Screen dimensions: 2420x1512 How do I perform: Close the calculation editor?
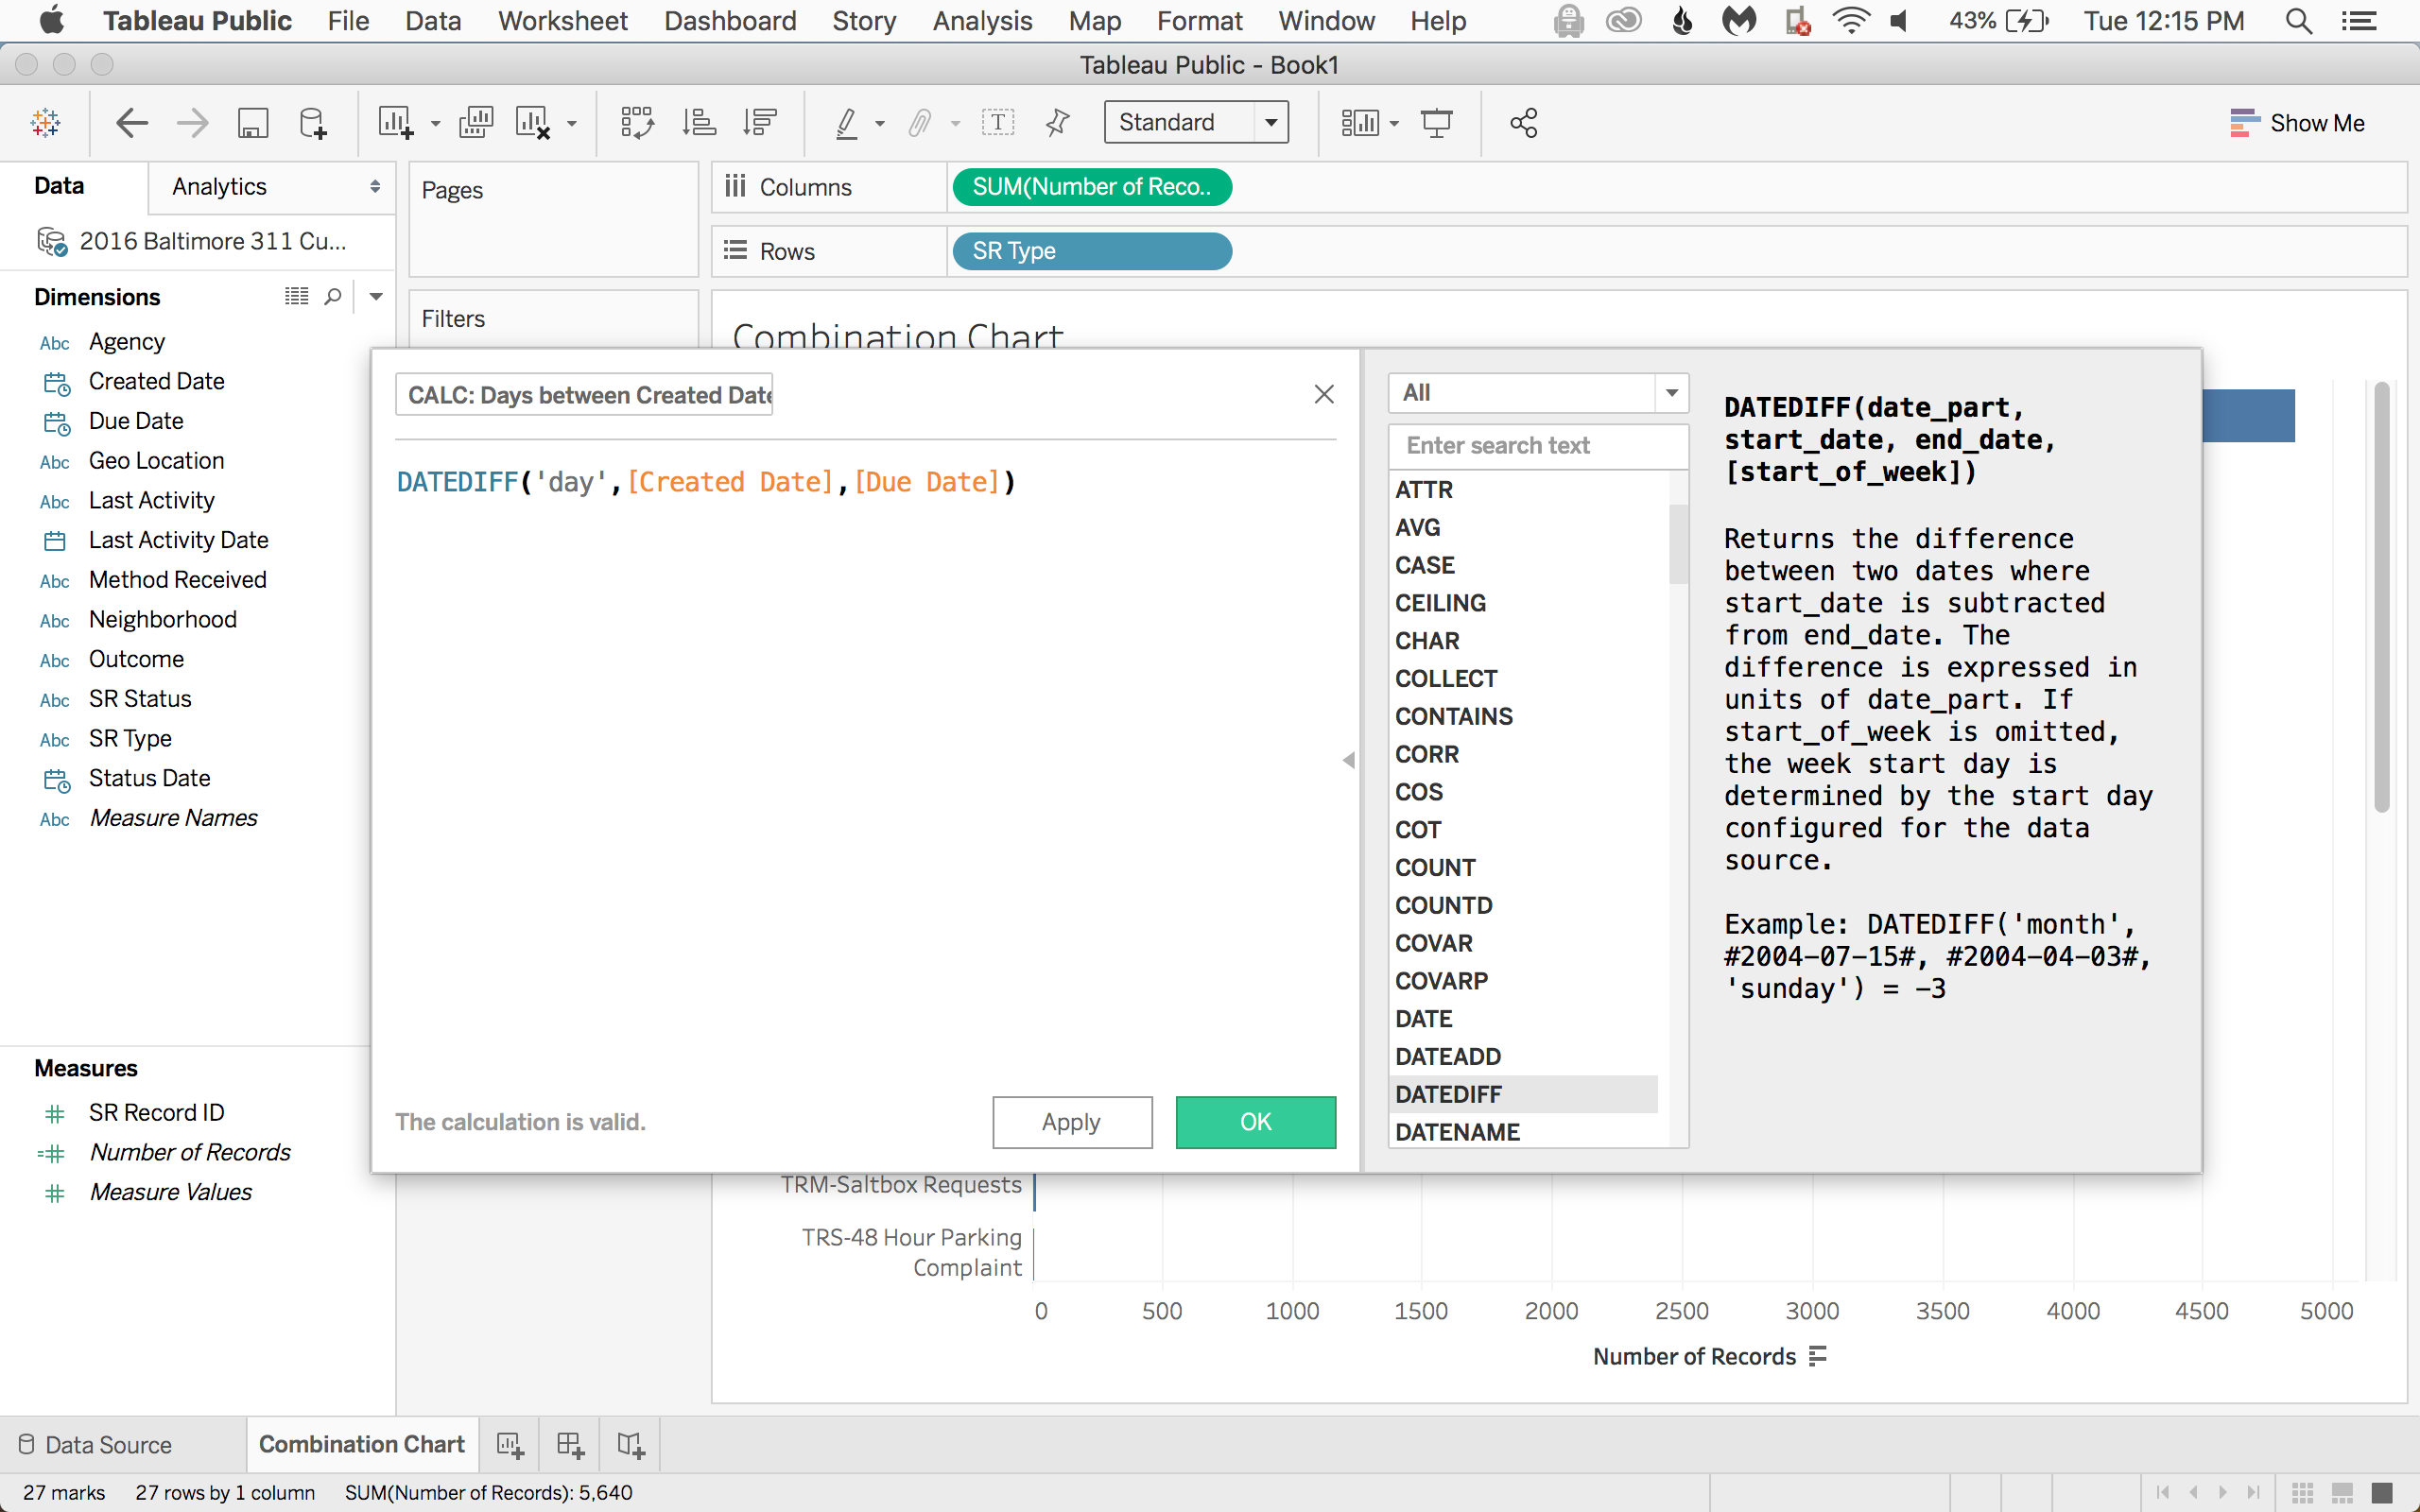click(x=1324, y=394)
